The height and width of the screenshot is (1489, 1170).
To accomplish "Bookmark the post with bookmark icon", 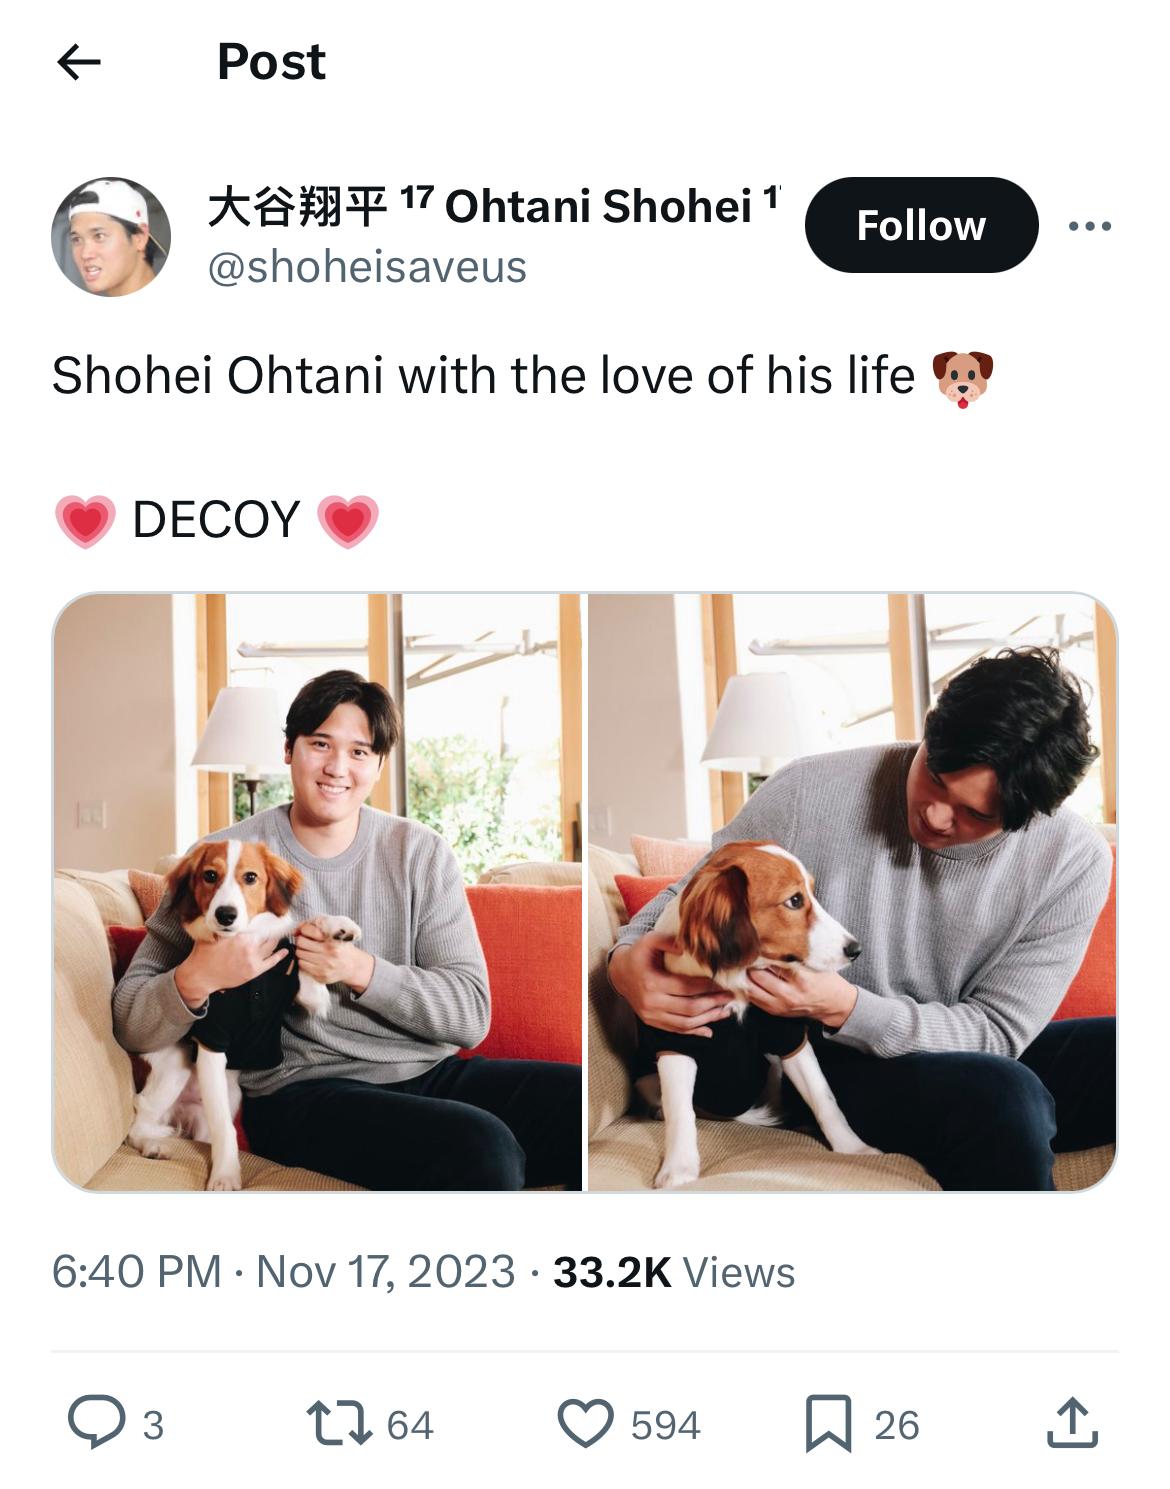I will point(829,1423).
